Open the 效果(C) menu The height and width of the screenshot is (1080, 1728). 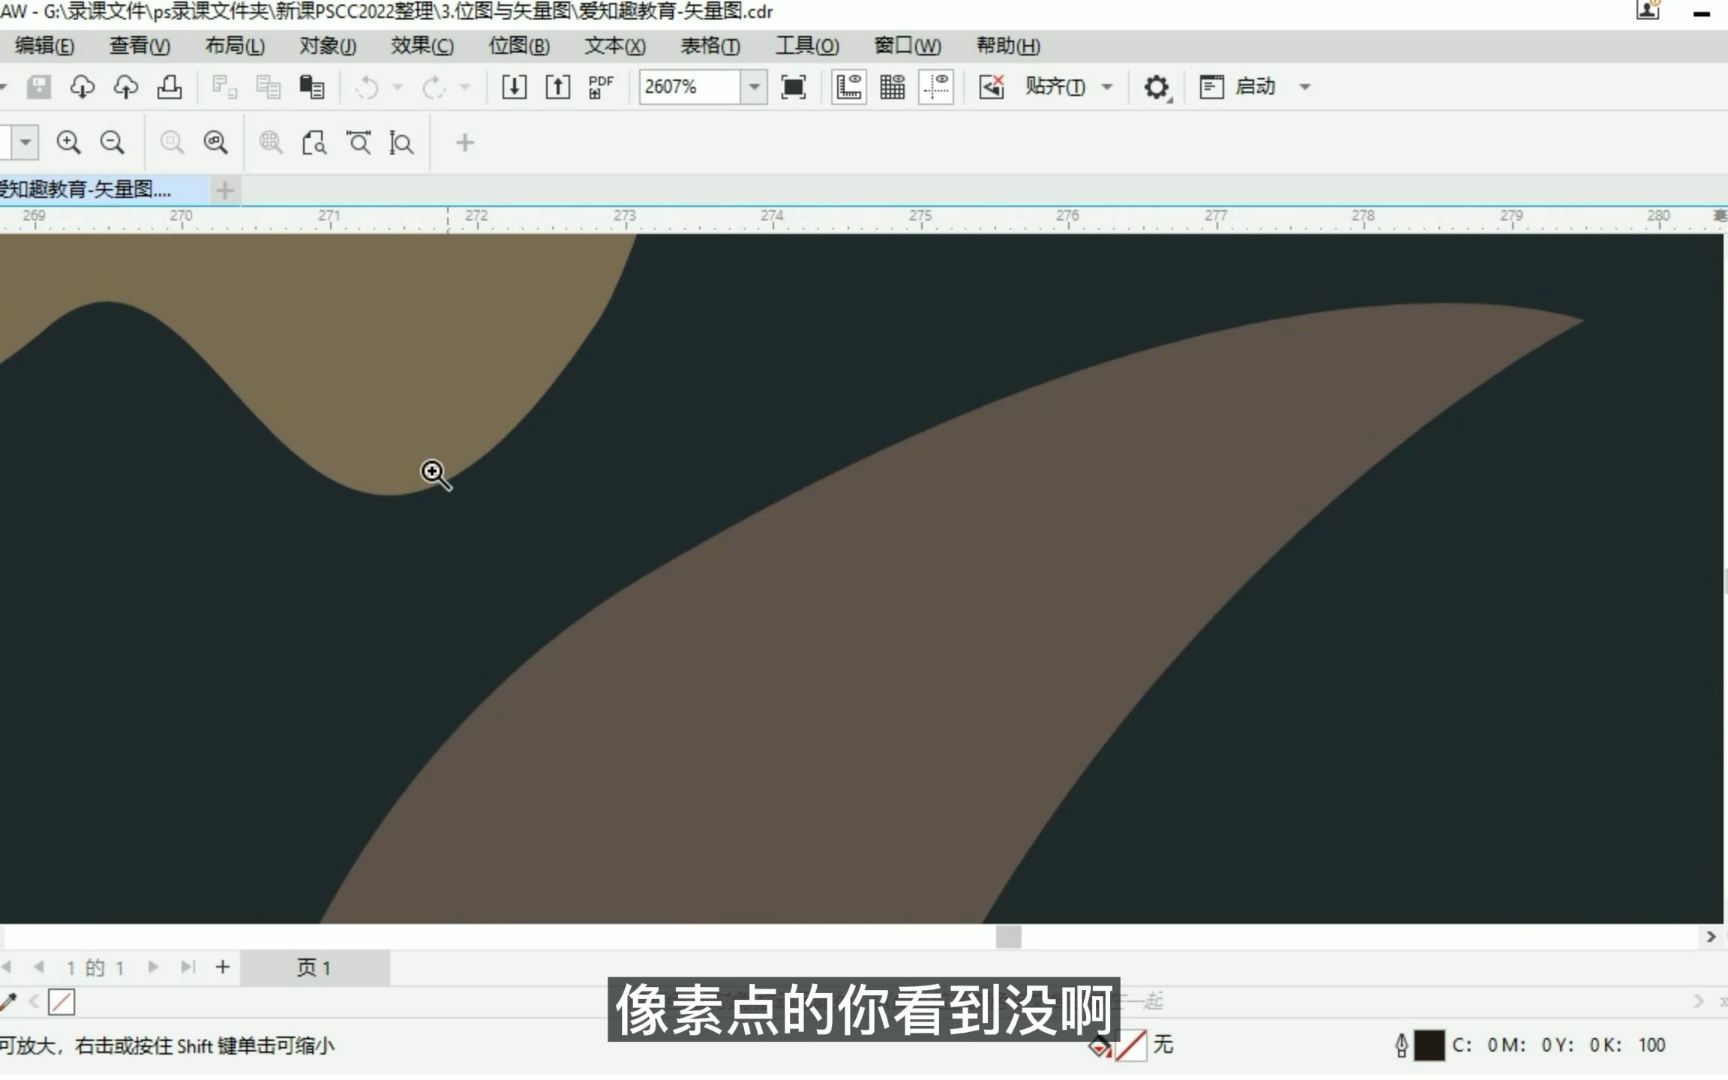coord(422,46)
